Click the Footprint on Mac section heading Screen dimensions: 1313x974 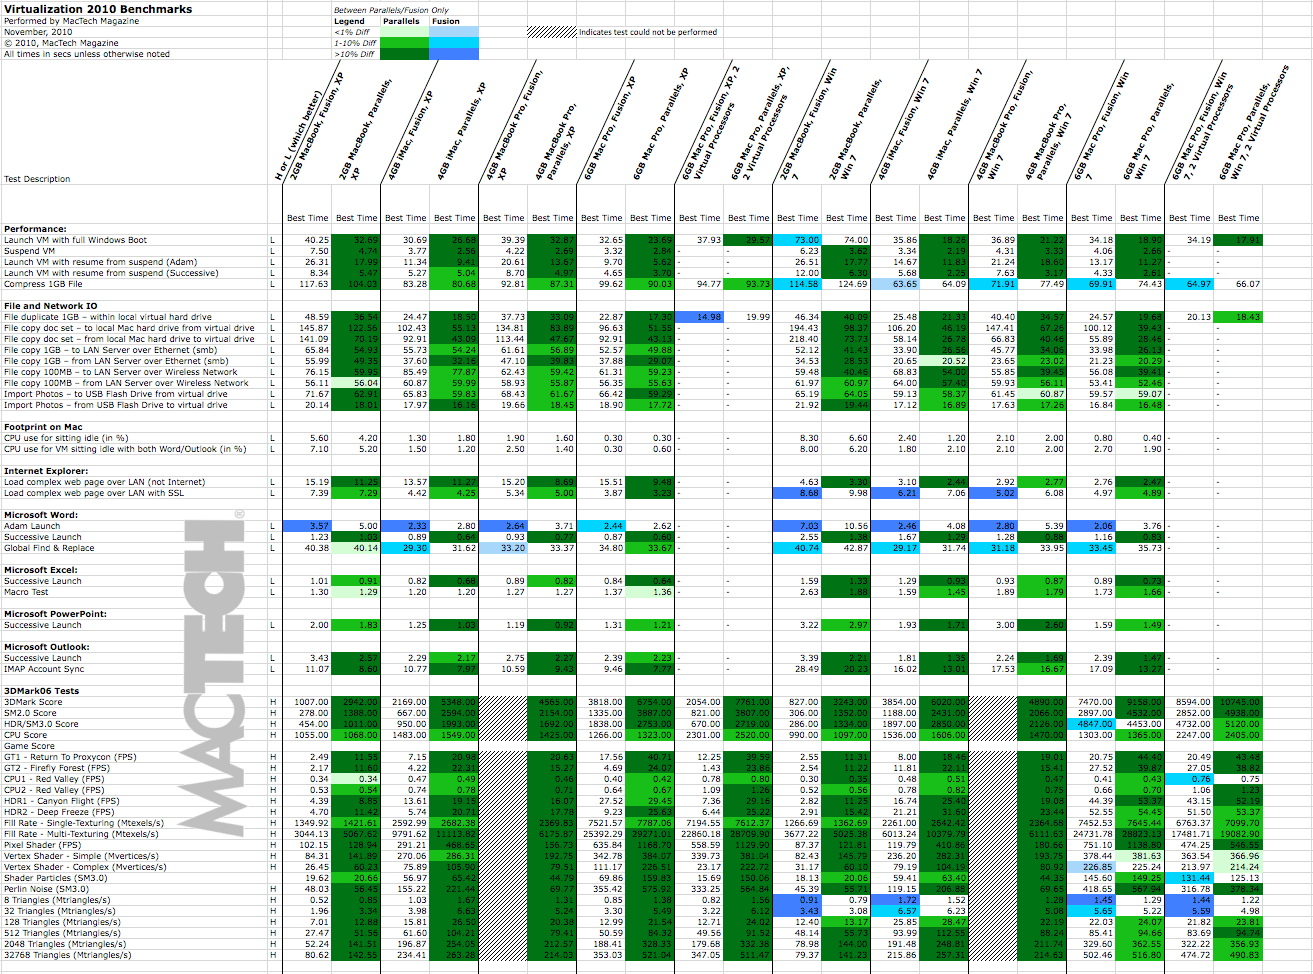tap(43, 427)
